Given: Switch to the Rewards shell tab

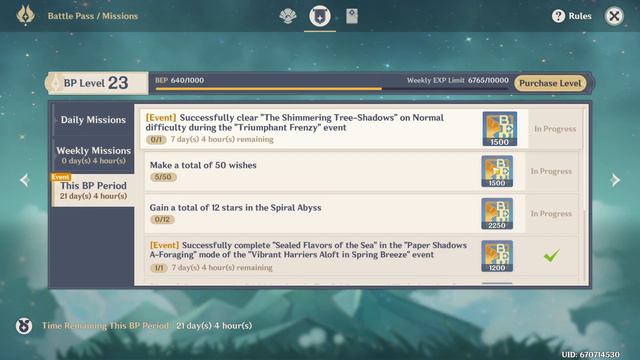Looking at the screenshot, I should point(288,16).
